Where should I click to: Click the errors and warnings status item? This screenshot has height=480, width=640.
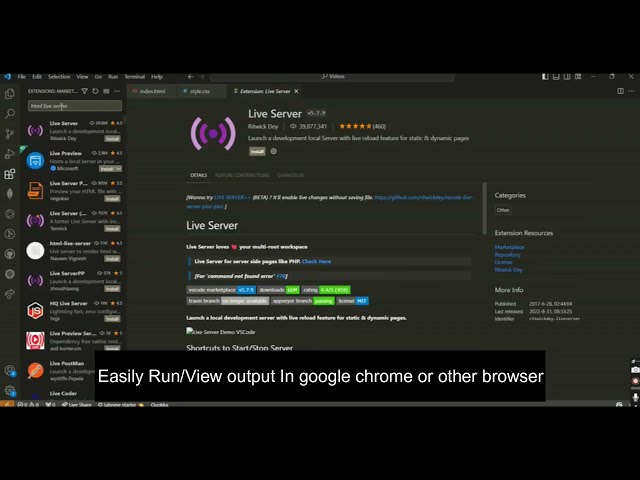click(x=28, y=404)
